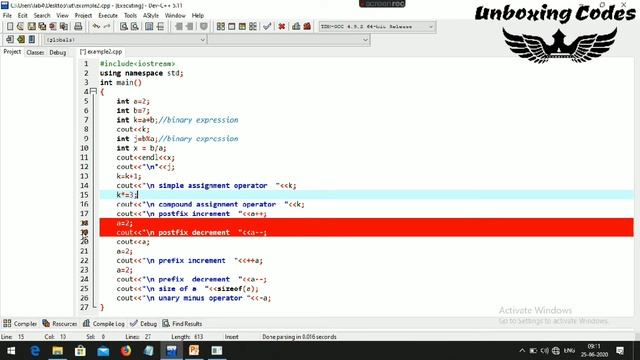Open the Help menu
This screenshot has height=360, width=640.
[198, 16]
